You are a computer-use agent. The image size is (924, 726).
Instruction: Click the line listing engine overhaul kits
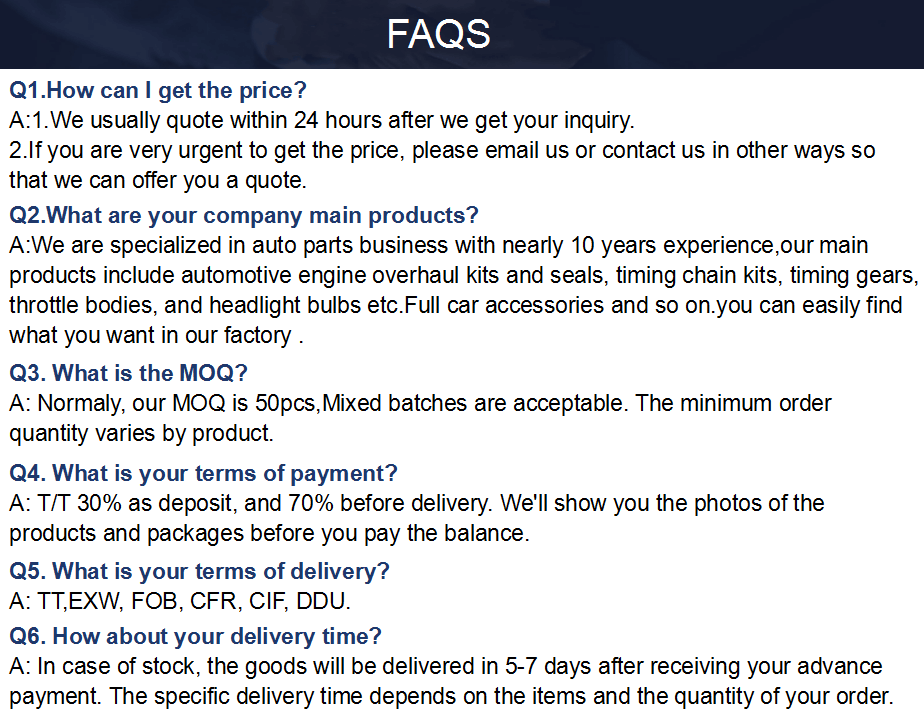(x=462, y=275)
